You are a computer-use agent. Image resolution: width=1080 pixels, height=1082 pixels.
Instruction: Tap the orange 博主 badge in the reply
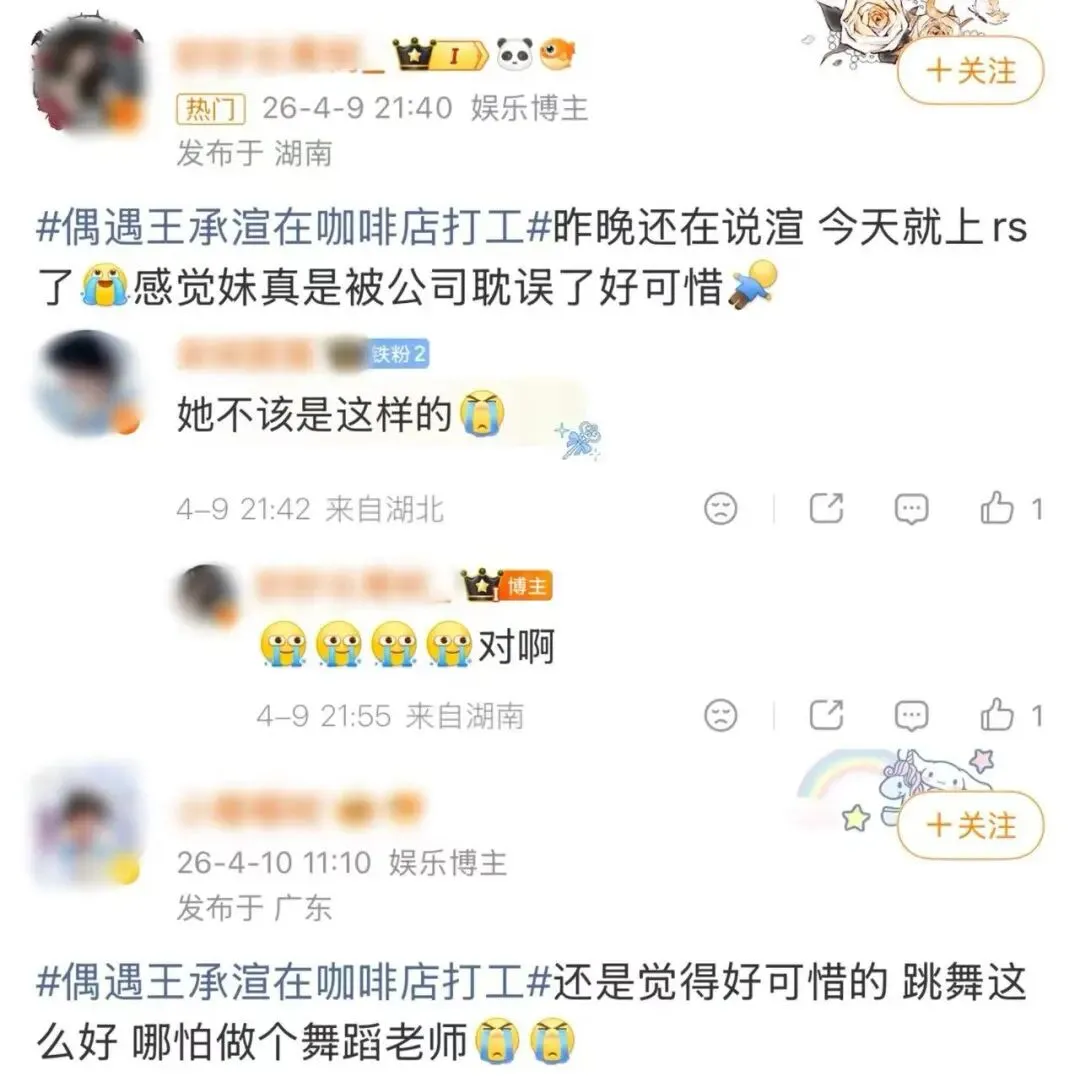coord(527,587)
